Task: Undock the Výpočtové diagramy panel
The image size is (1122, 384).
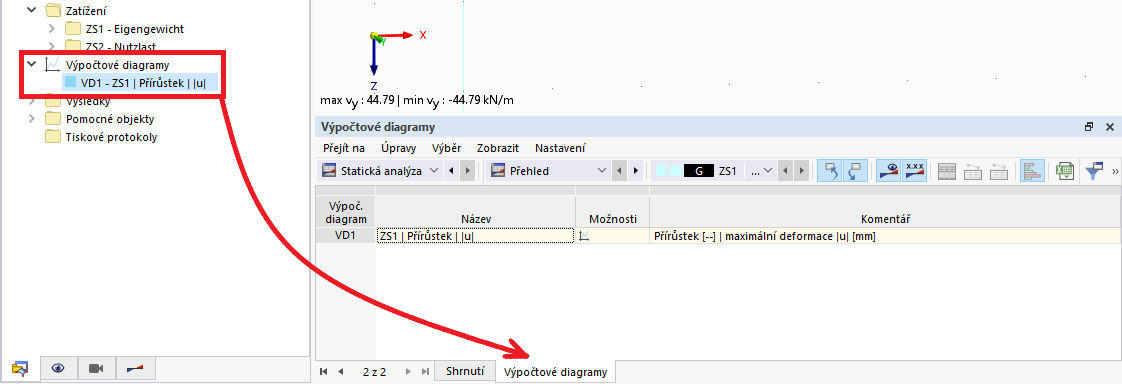Action: click(x=1089, y=127)
